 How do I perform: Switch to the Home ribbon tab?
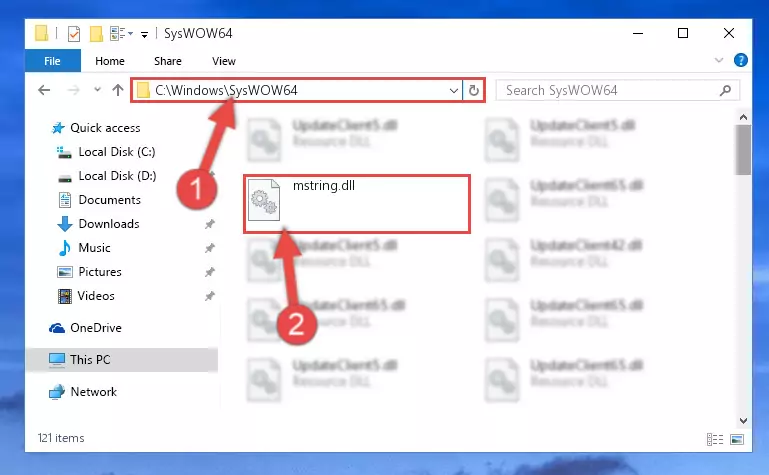point(110,61)
